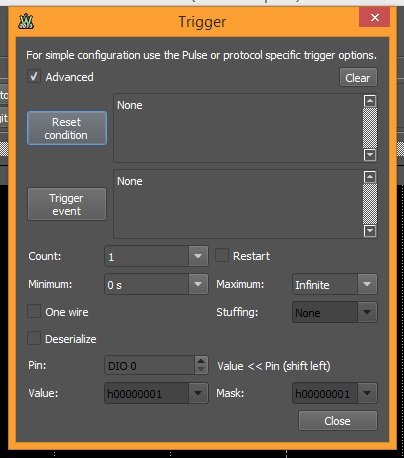Click scroll up arrow of Trigger event list

pos(370,177)
